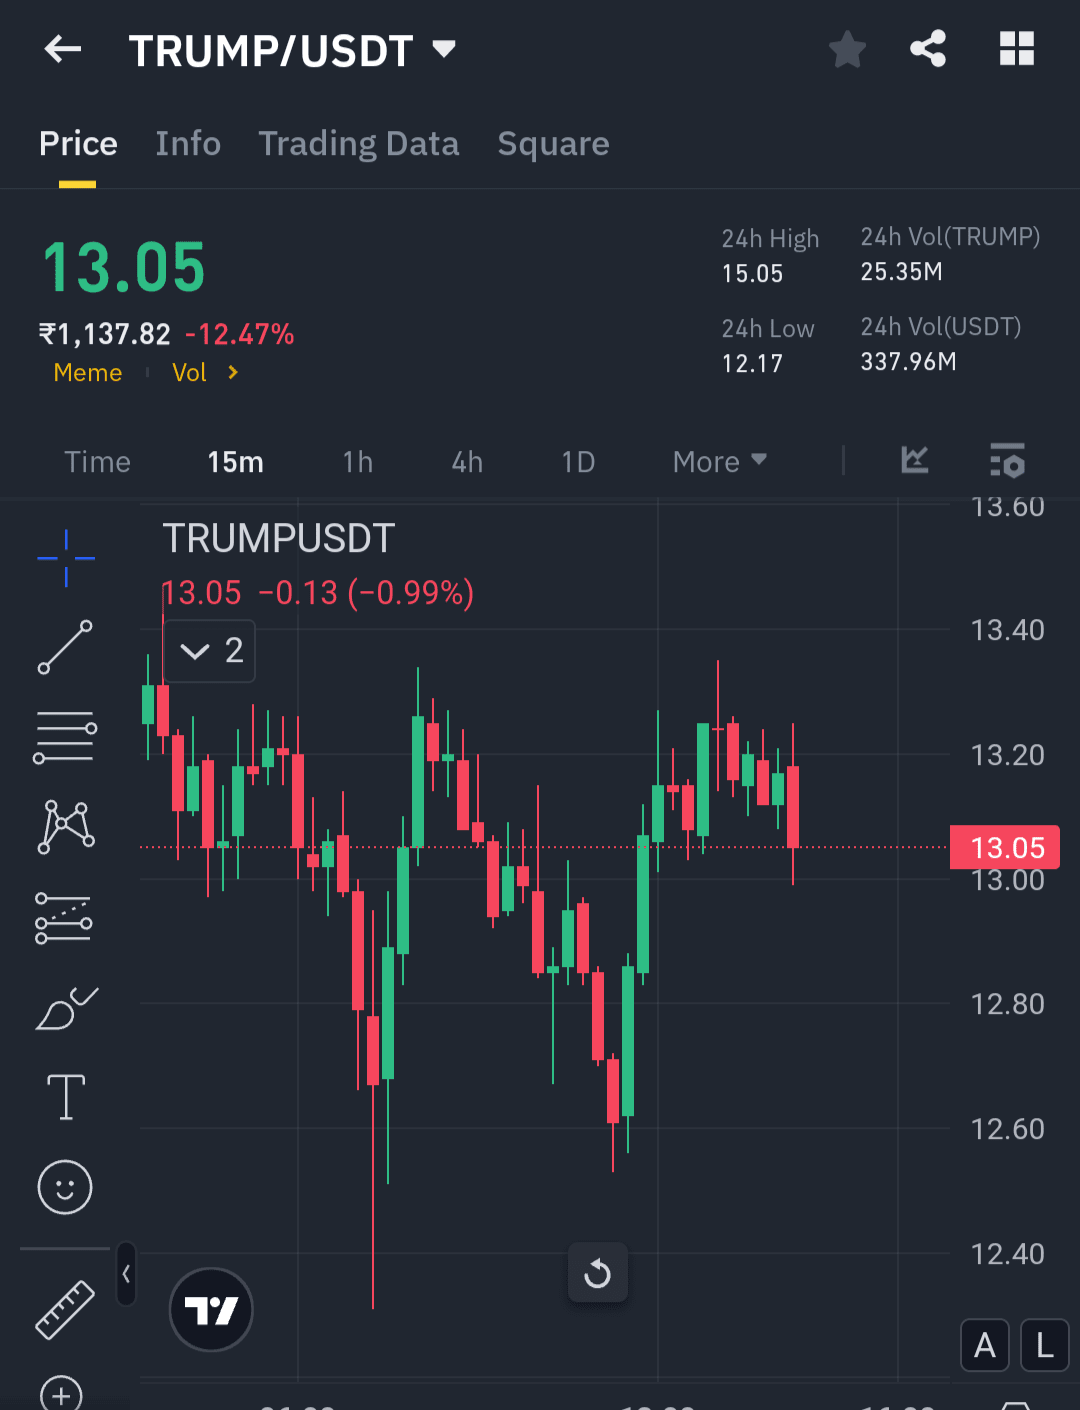Switch to the Price tab

(x=78, y=144)
